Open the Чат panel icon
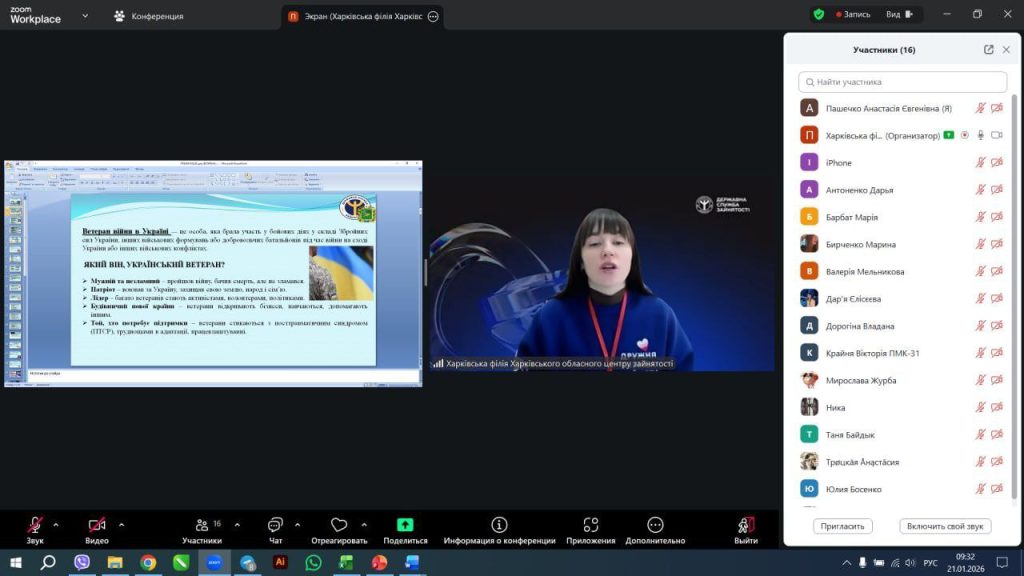Viewport: 1024px width, 576px height. click(x=275, y=525)
